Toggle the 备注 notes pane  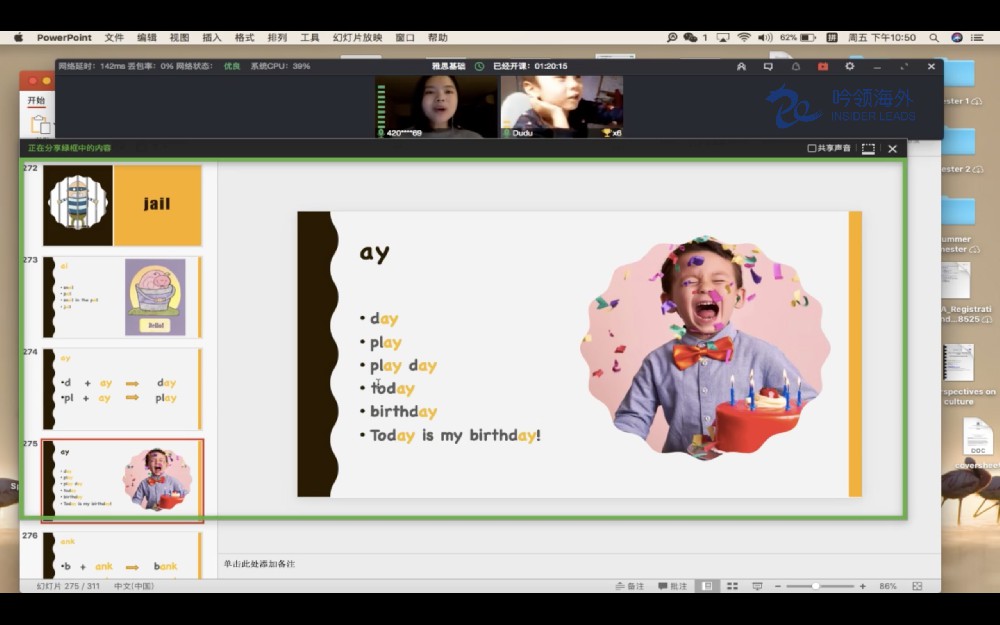[x=629, y=586]
